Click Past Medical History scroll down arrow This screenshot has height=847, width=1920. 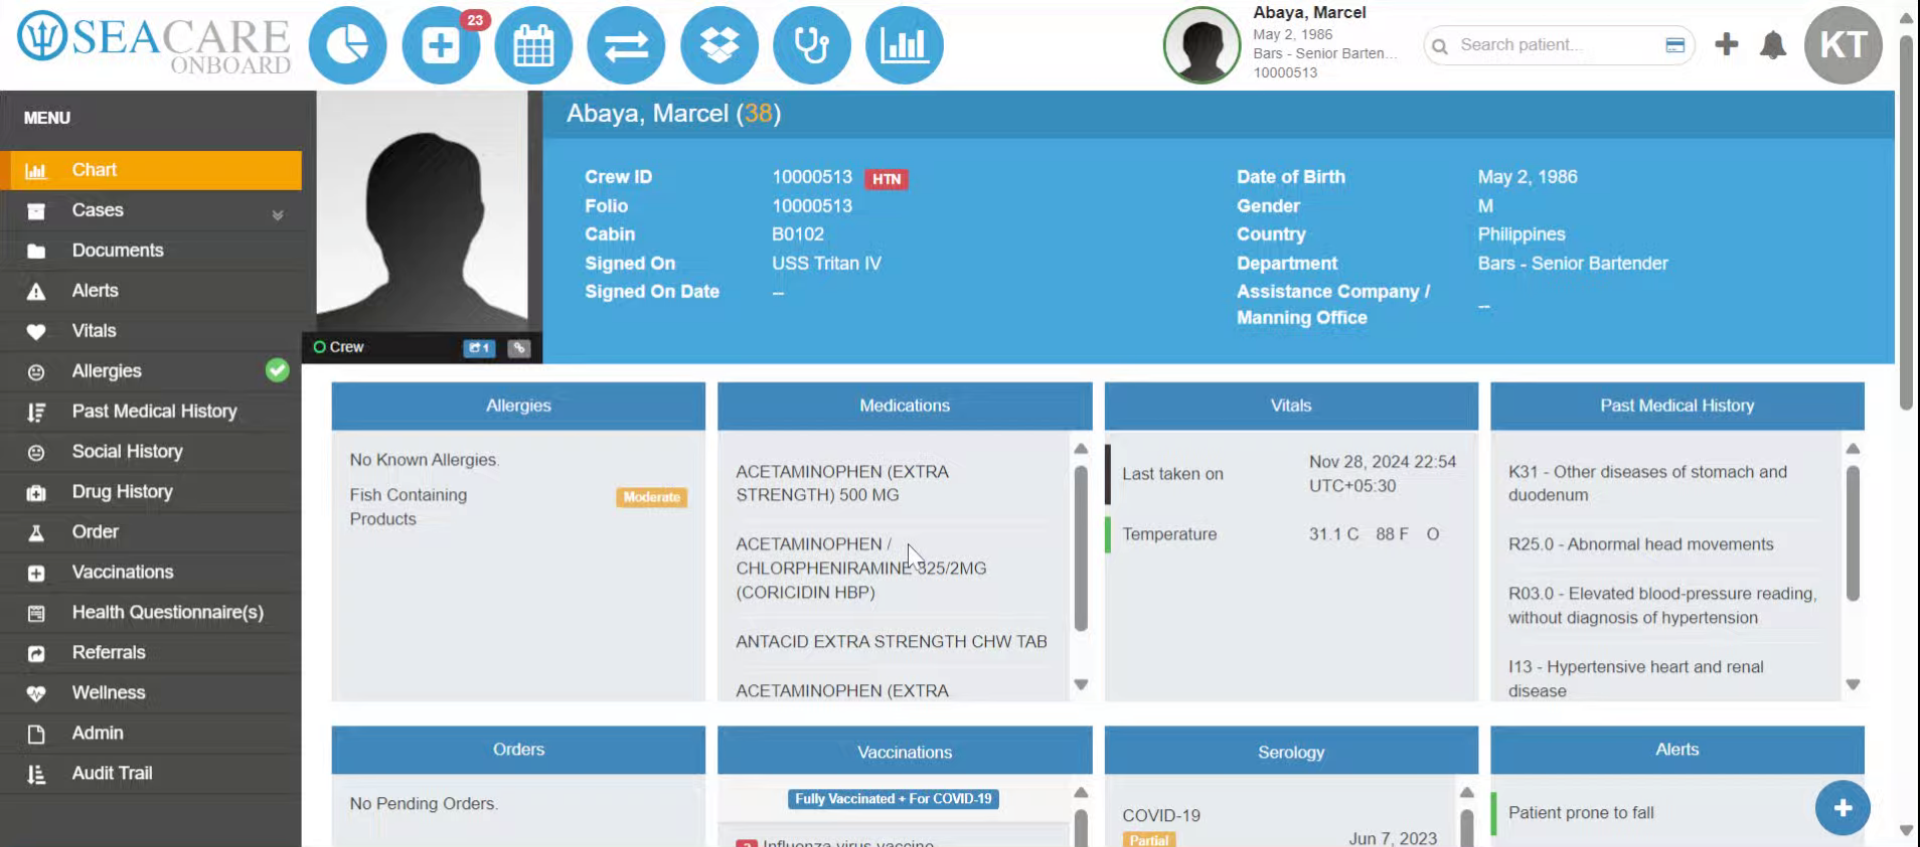coord(1853,685)
